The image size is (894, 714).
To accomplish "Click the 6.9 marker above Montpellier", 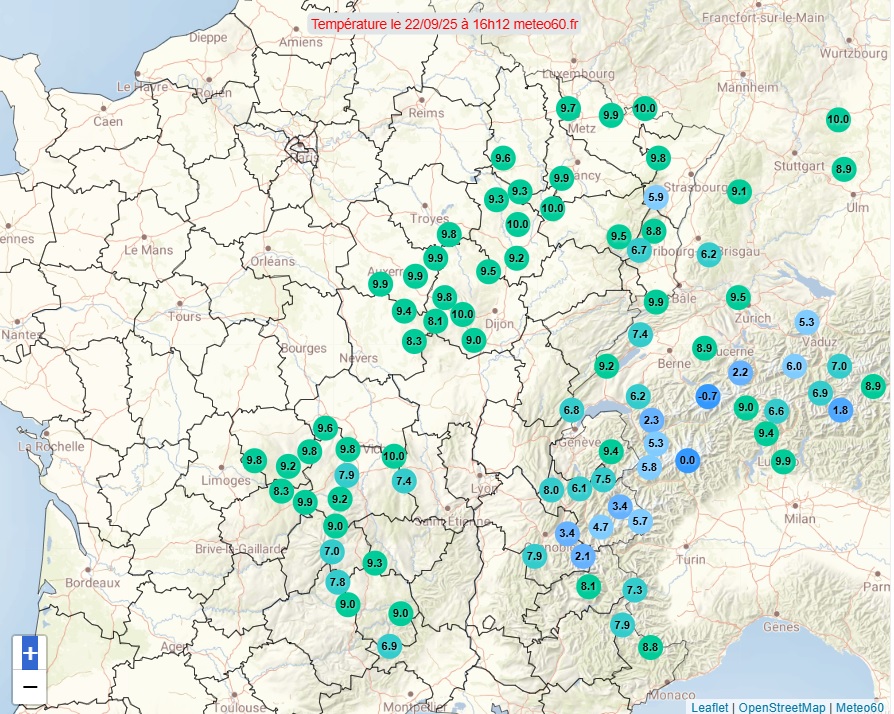I will pos(389,646).
